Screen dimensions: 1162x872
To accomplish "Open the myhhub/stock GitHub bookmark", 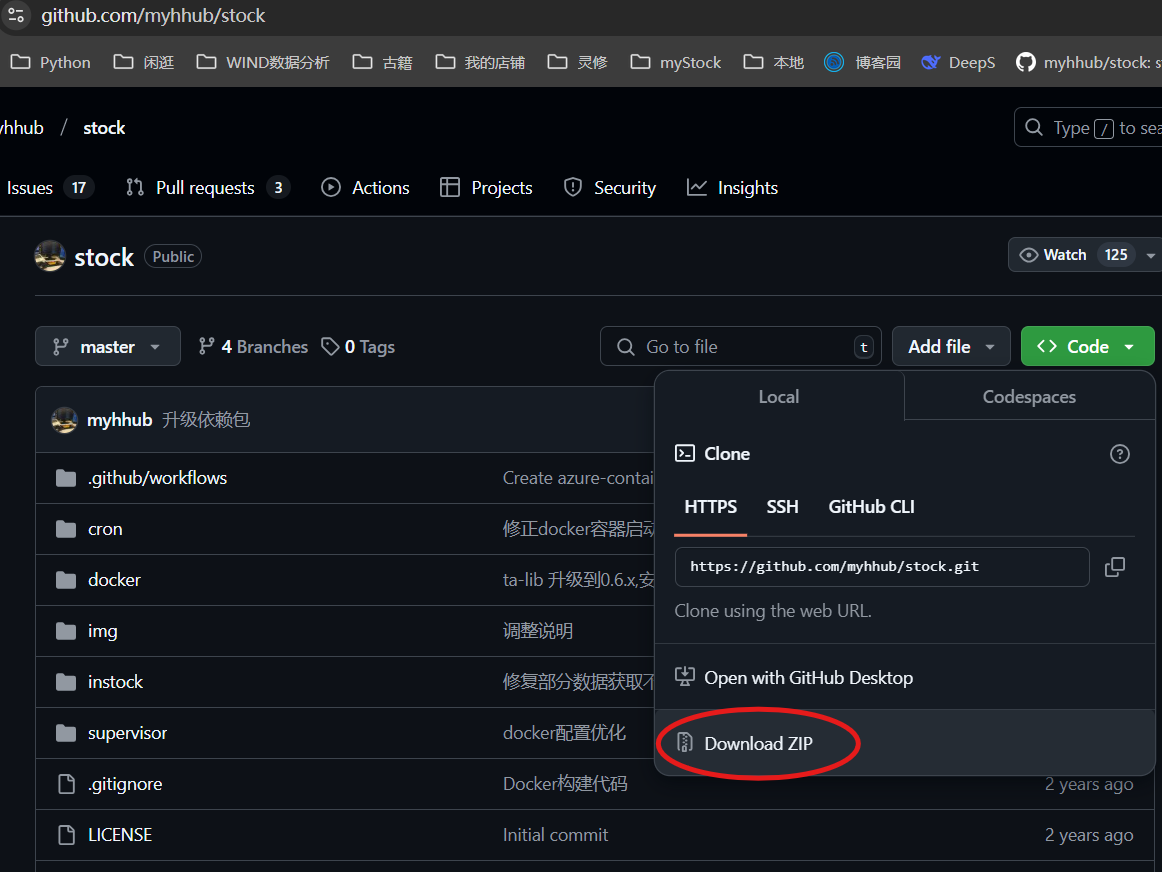I will click(1088, 62).
